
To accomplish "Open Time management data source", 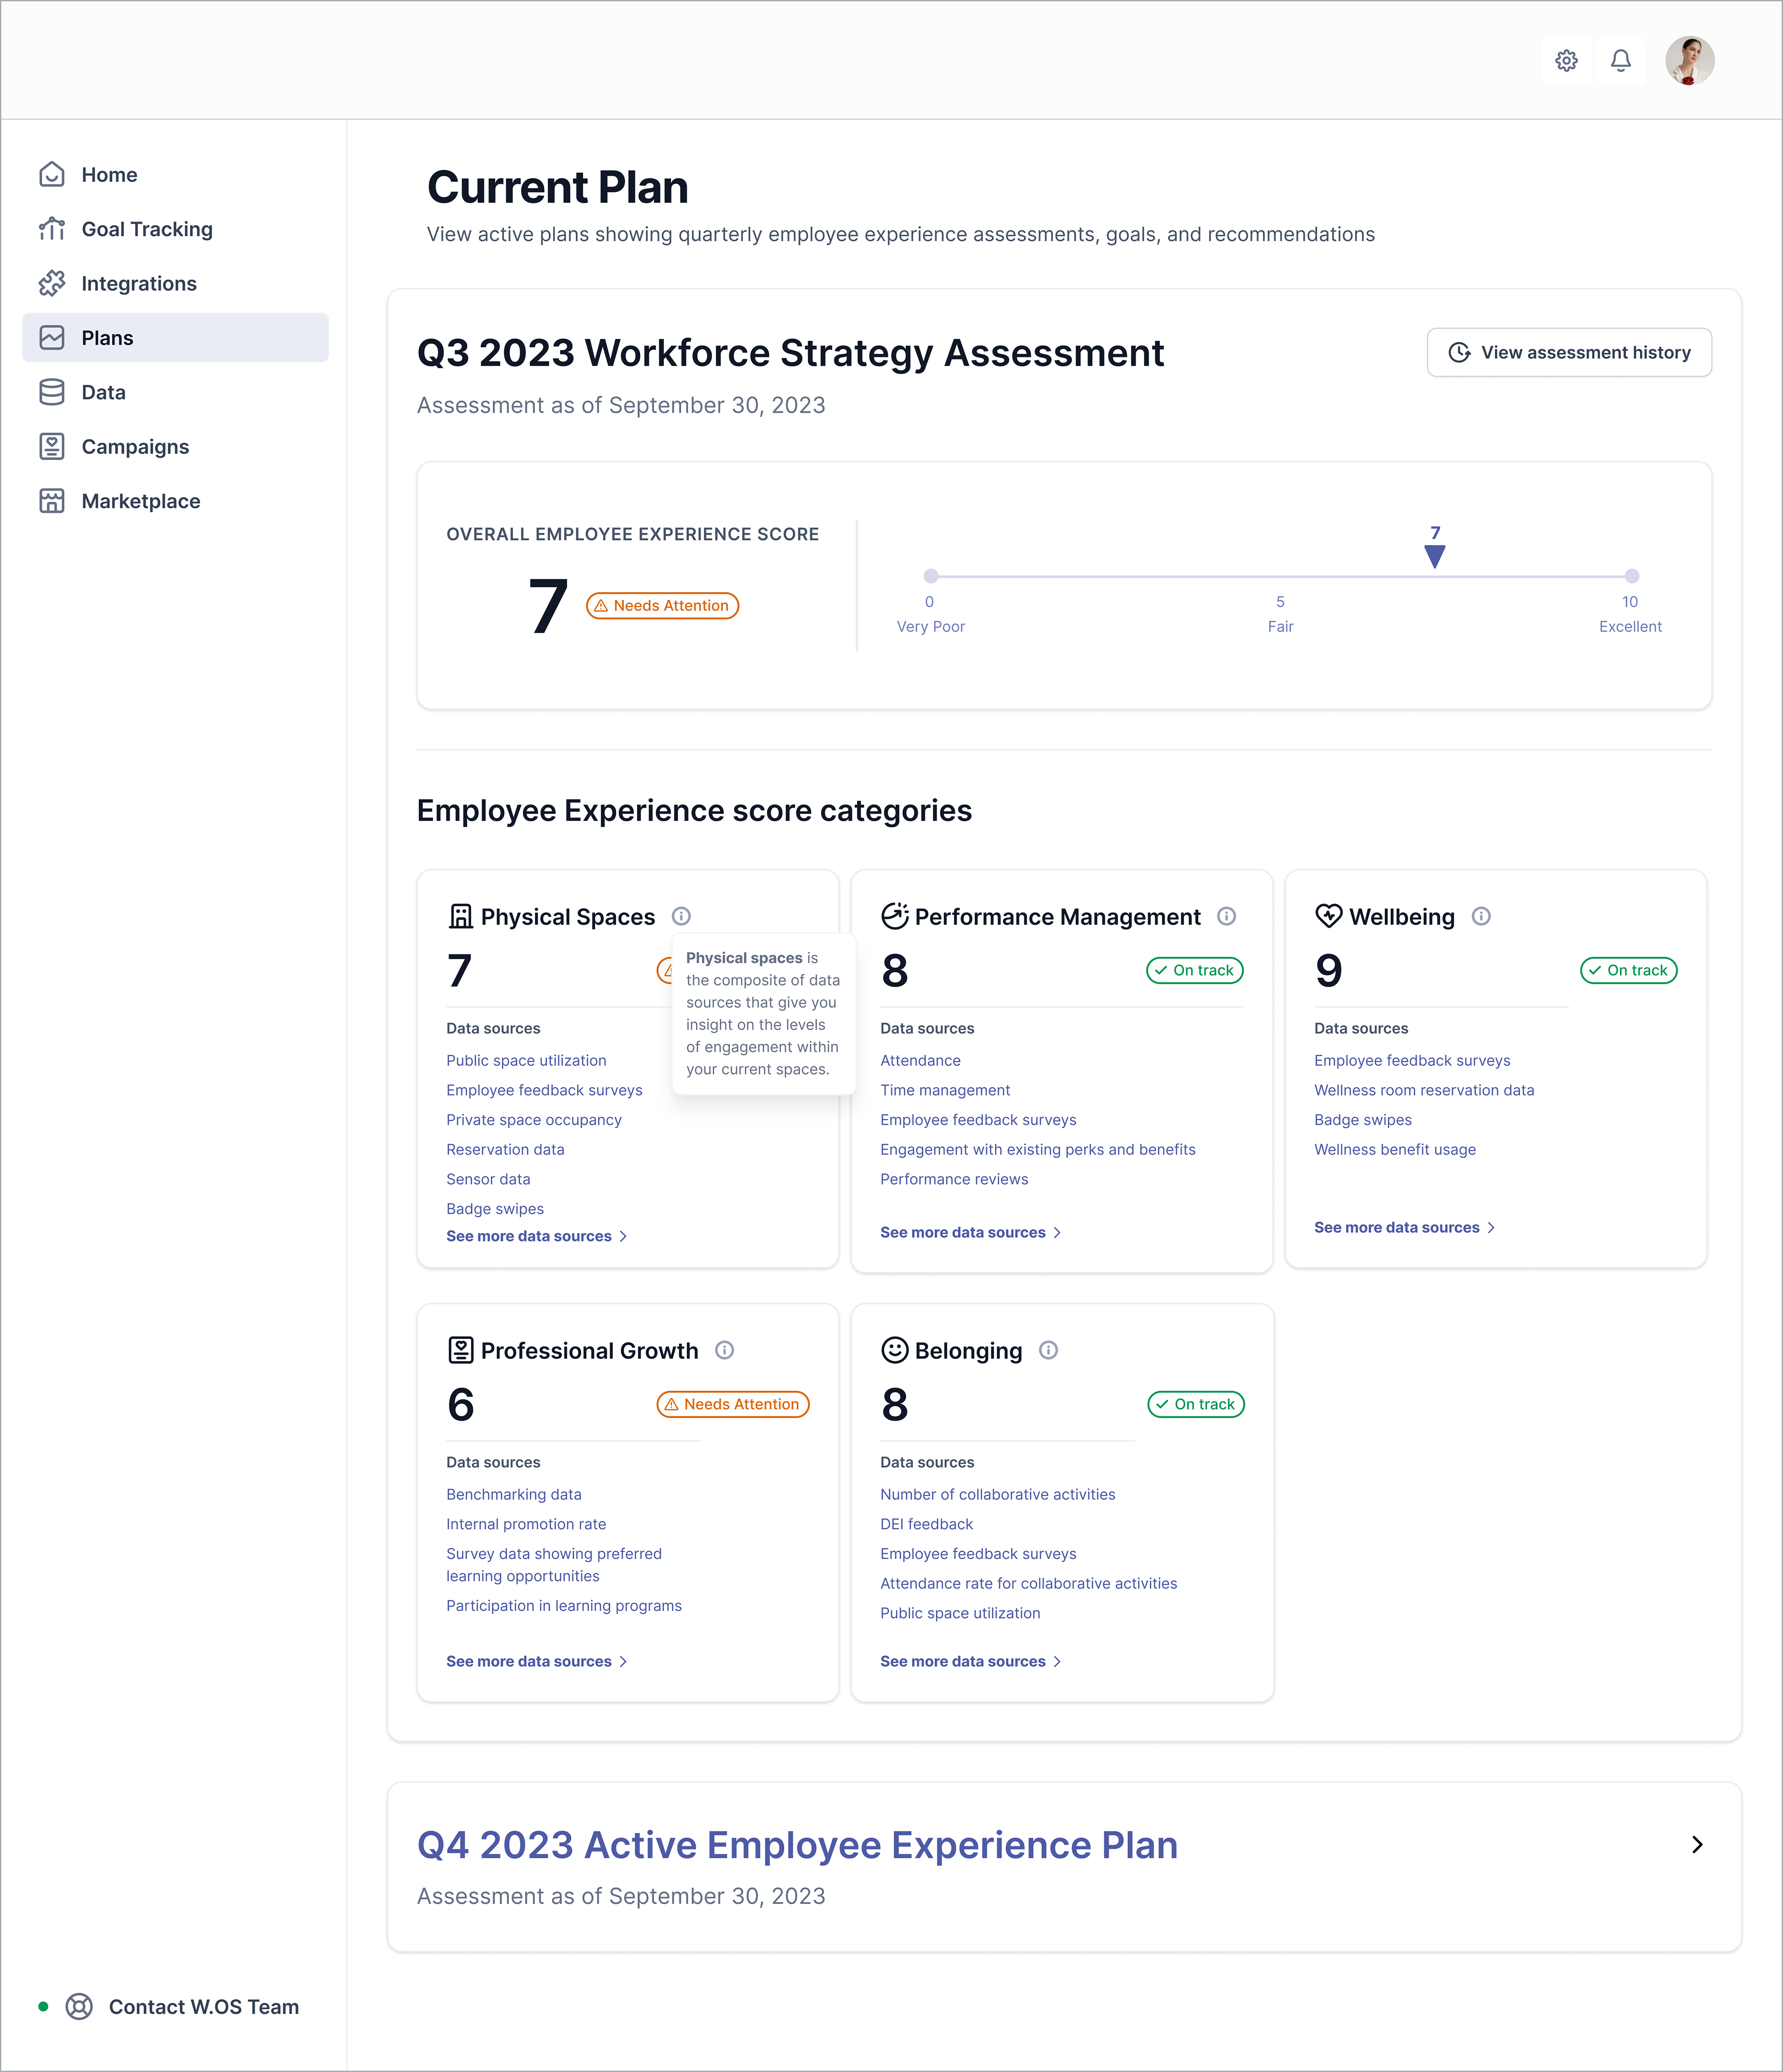I will coord(945,1091).
